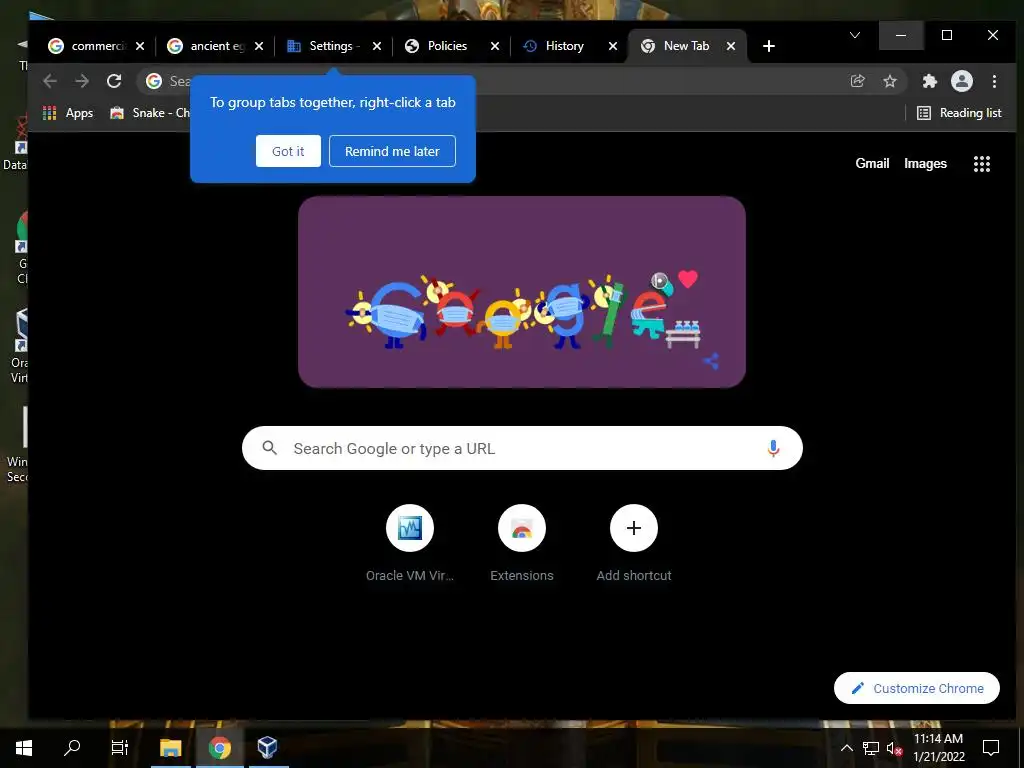Image resolution: width=1024 pixels, height=768 pixels.
Task: Open VirtualBox from the taskbar
Action: click(268, 747)
